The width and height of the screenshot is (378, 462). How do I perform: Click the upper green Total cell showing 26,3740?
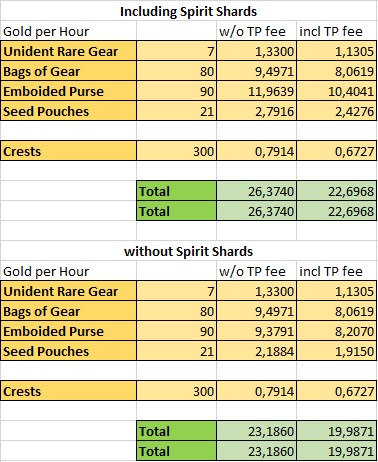tap(257, 191)
